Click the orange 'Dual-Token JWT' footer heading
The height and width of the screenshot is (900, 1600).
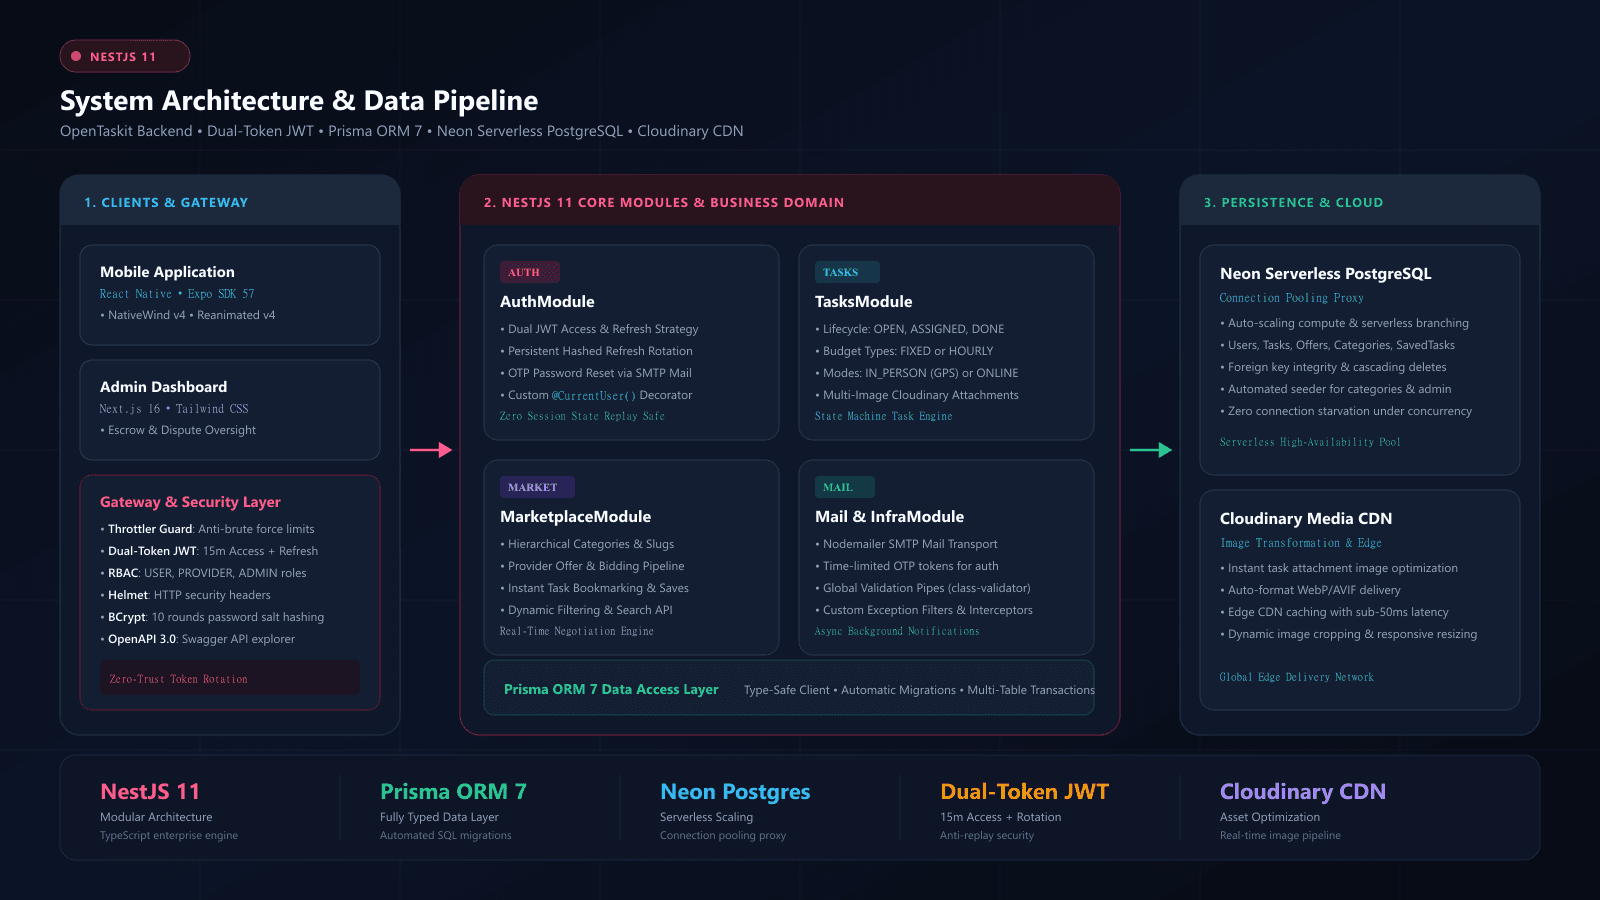(1024, 792)
